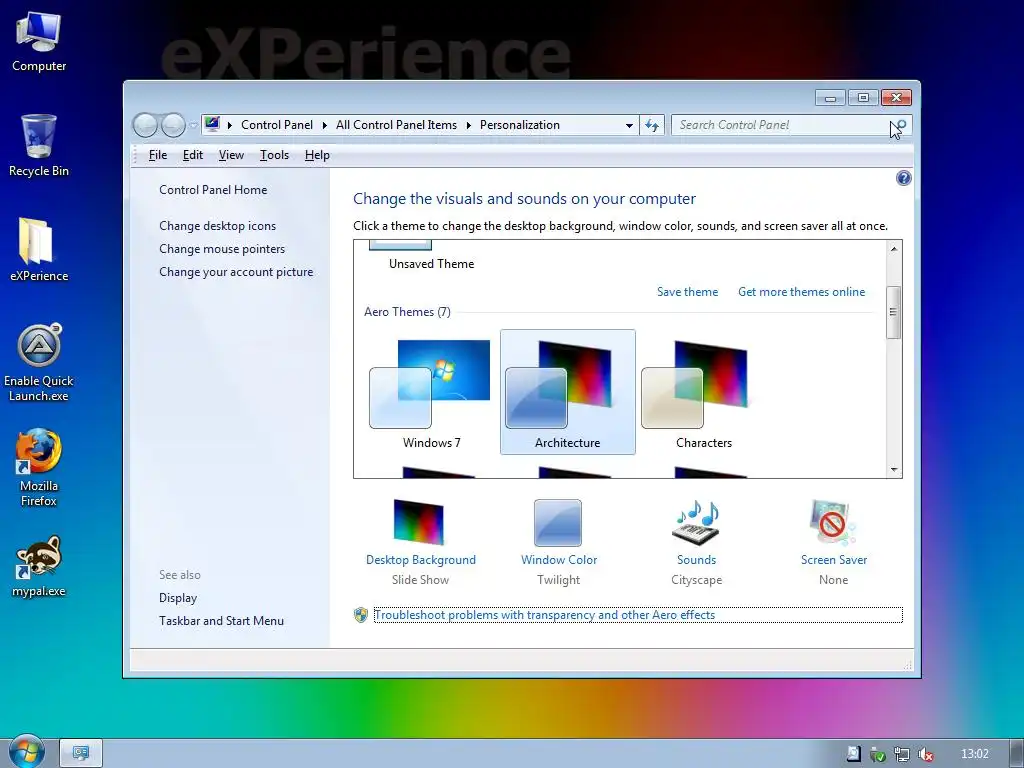Open Troubleshoot problems with transparency link
The width and height of the screenshot is (1024, 768).
pos(544,615)
